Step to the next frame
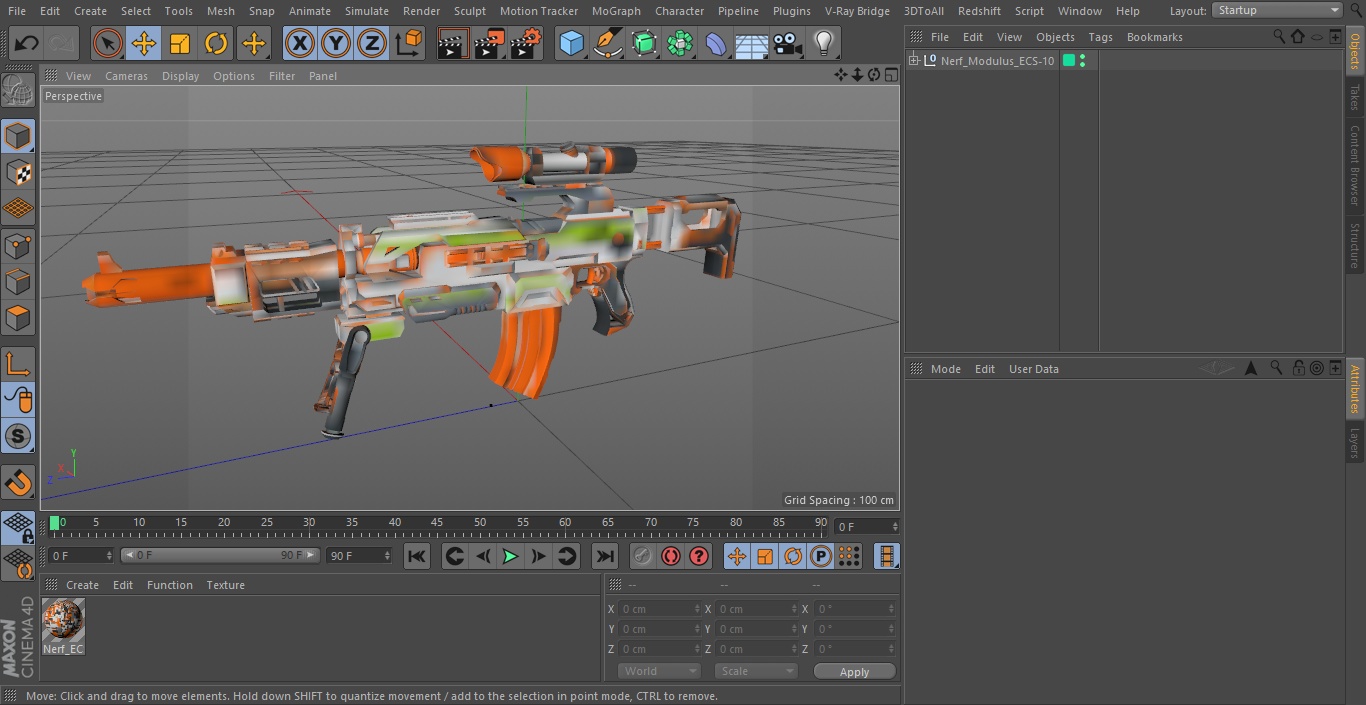 tap(538, 556)
